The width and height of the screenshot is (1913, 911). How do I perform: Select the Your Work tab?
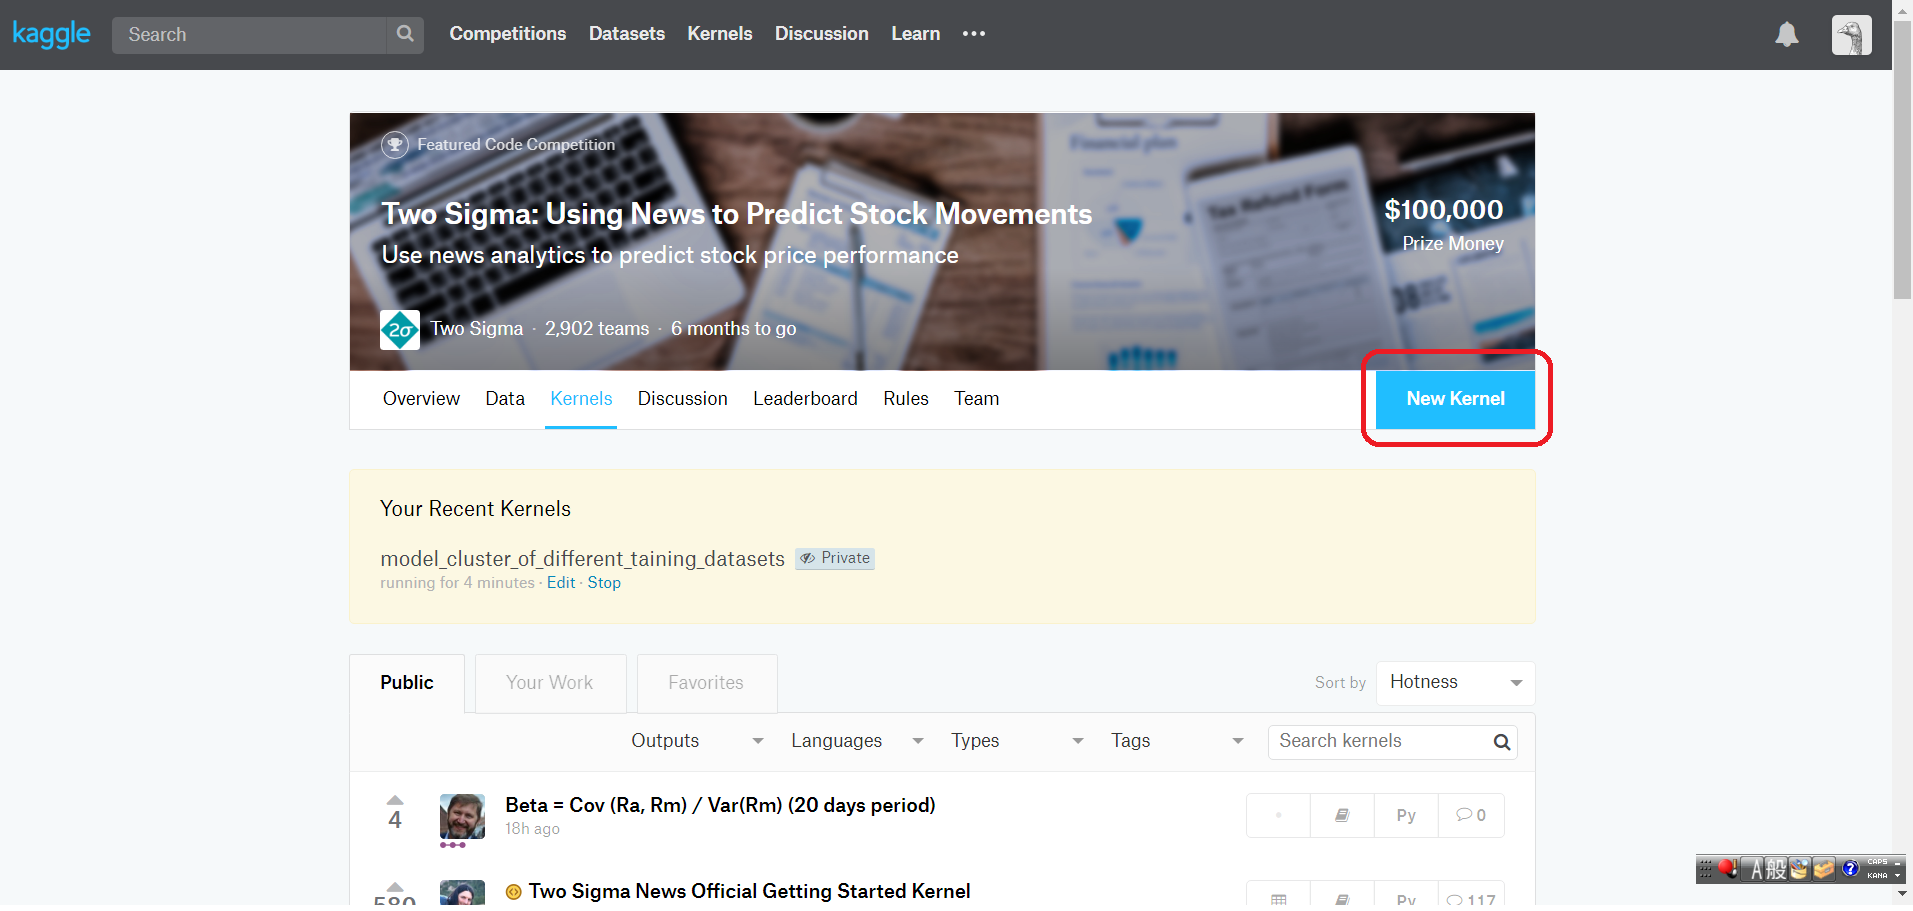pos(550,683)
